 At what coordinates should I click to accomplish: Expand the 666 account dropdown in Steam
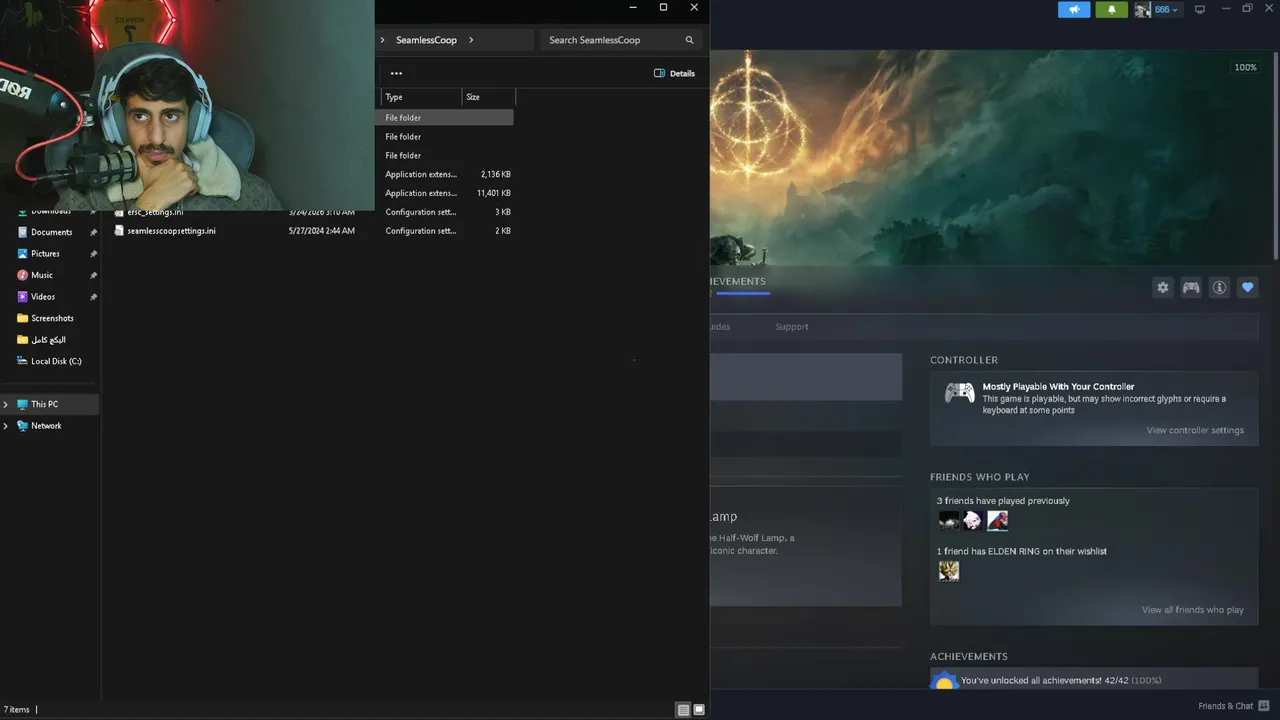pyautogui.click(x=1166, y=9)
